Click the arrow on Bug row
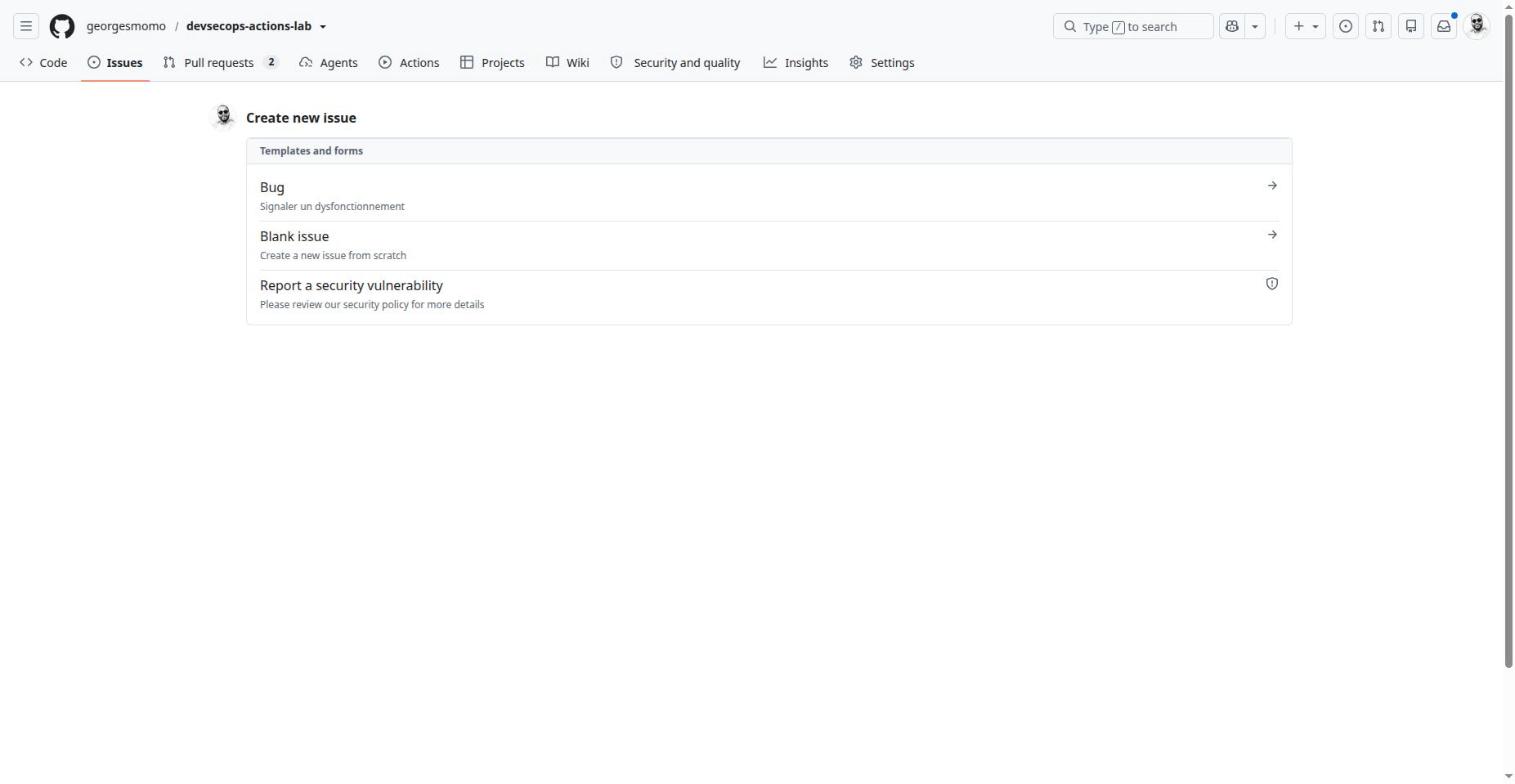 (x=1272, y=186)
